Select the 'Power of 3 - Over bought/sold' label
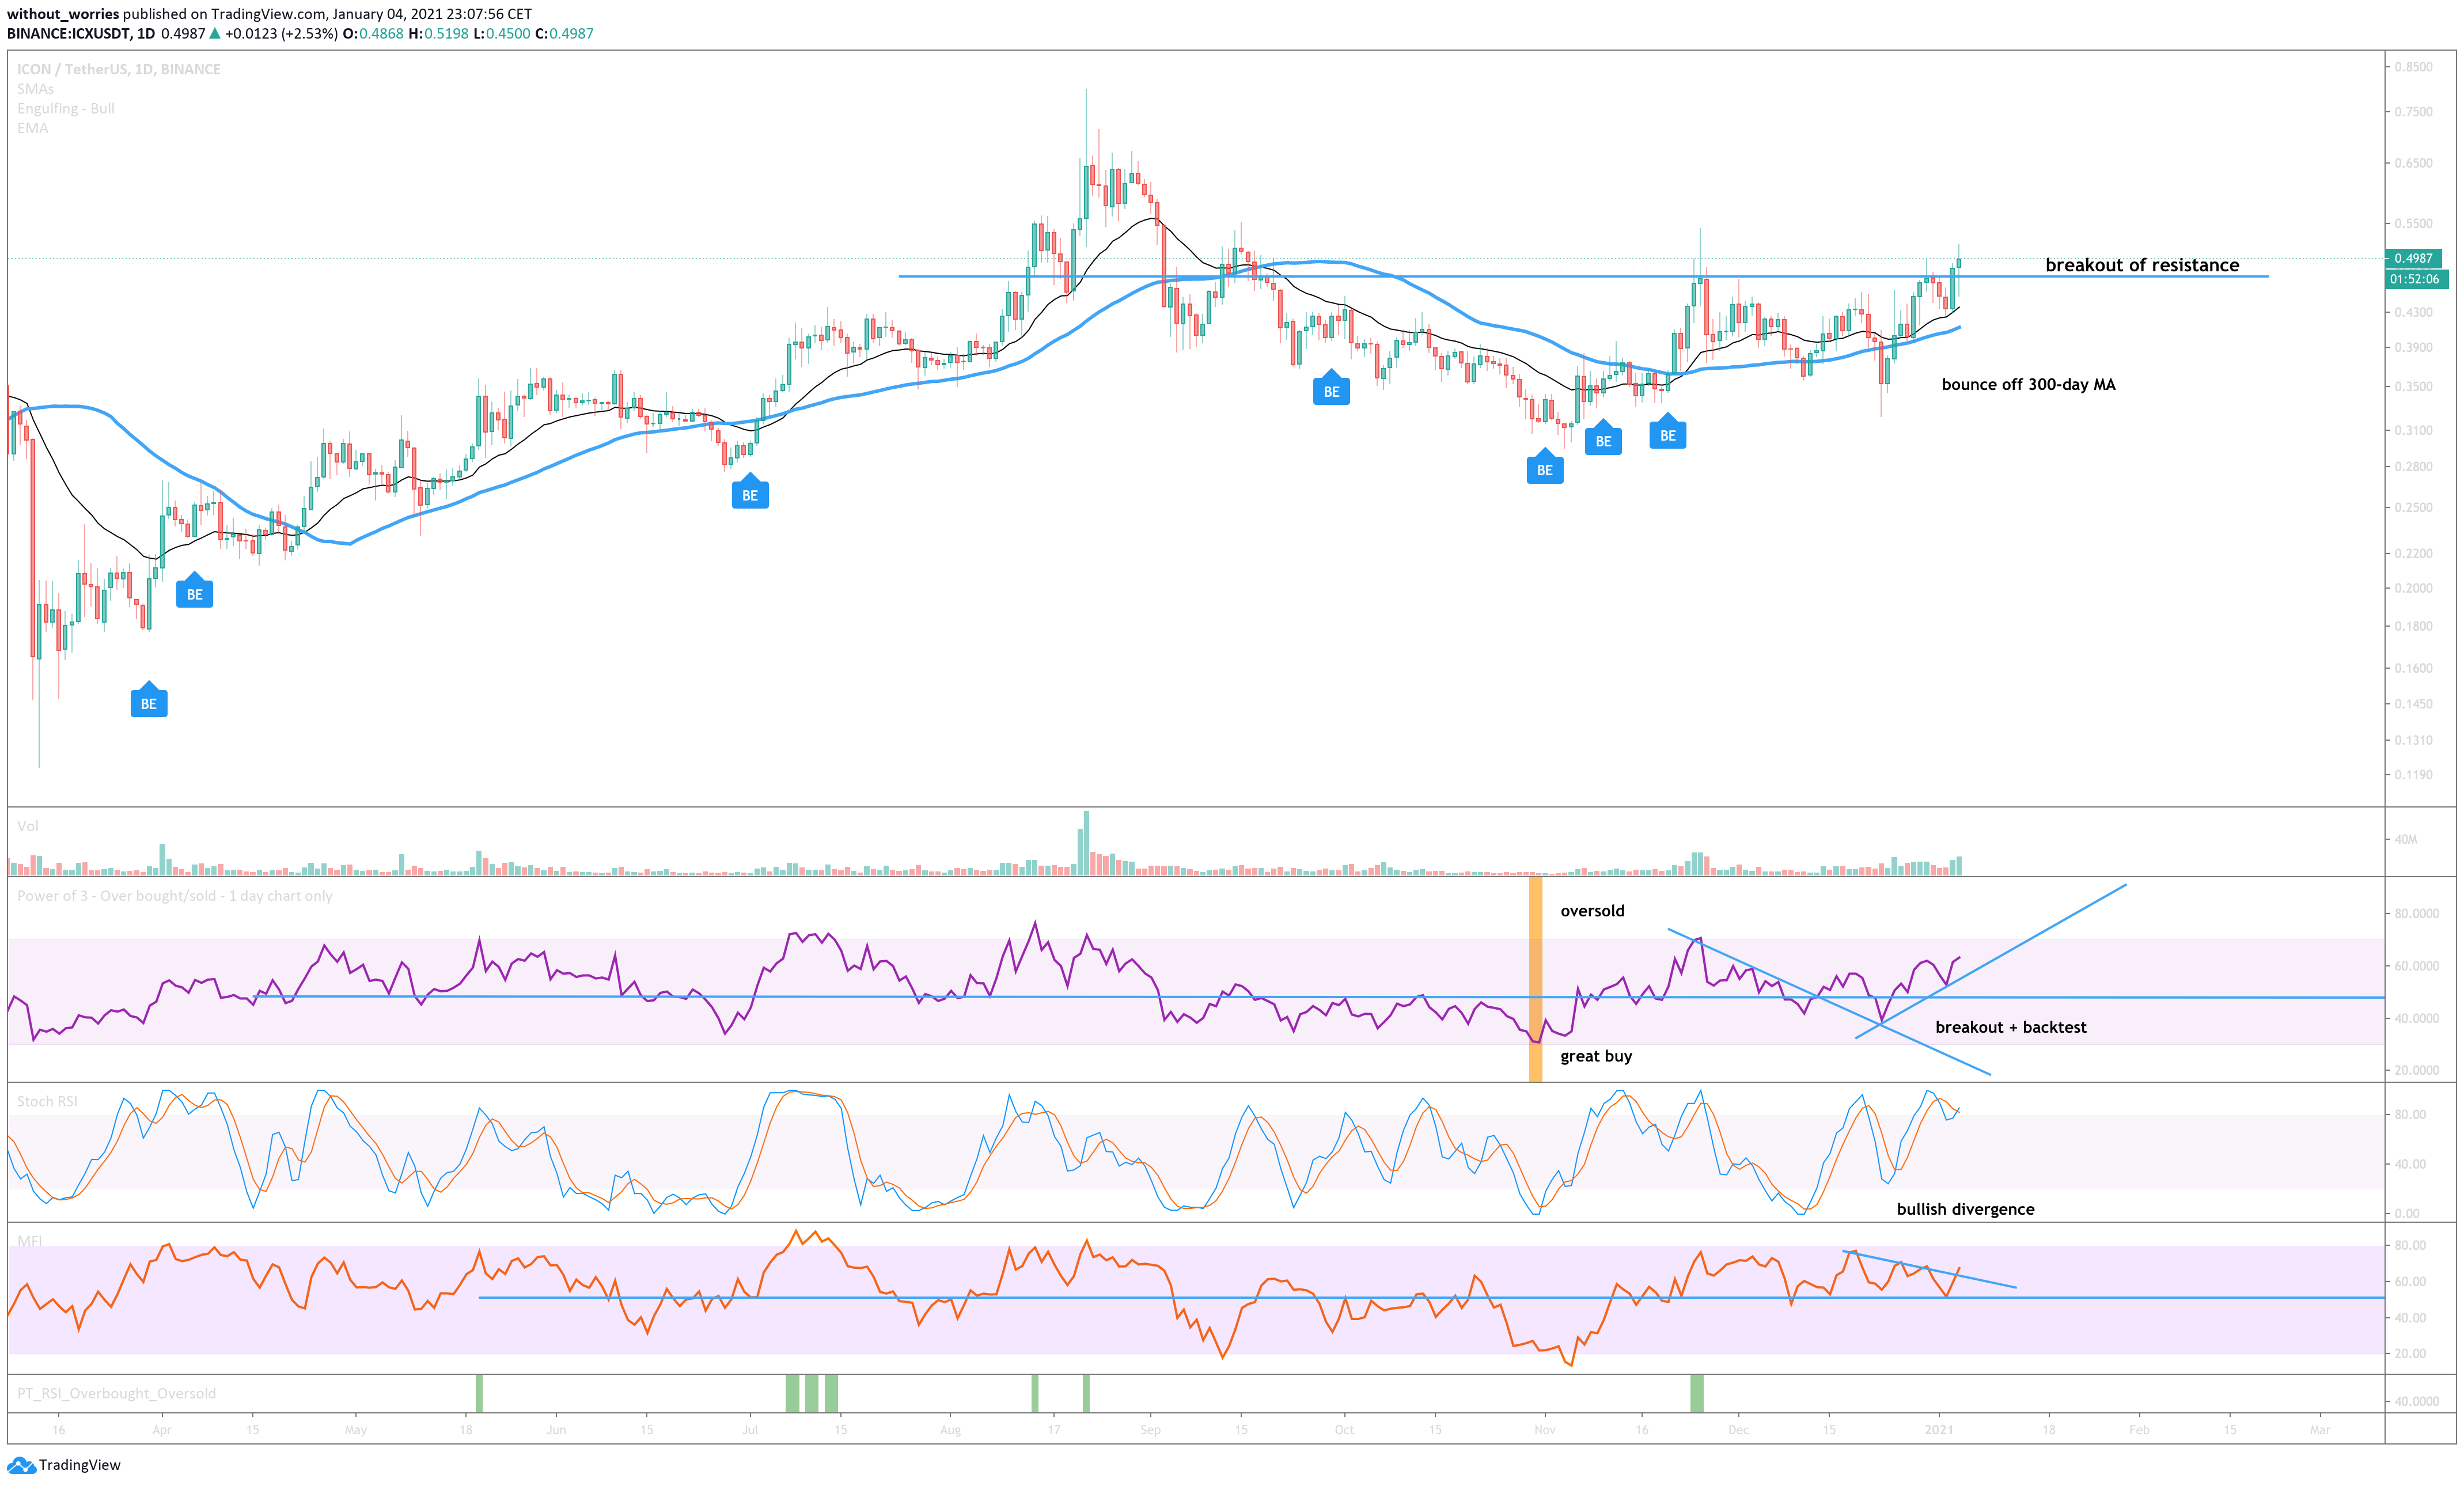The image size is (2464, 1486). click(x=175, y=896)
